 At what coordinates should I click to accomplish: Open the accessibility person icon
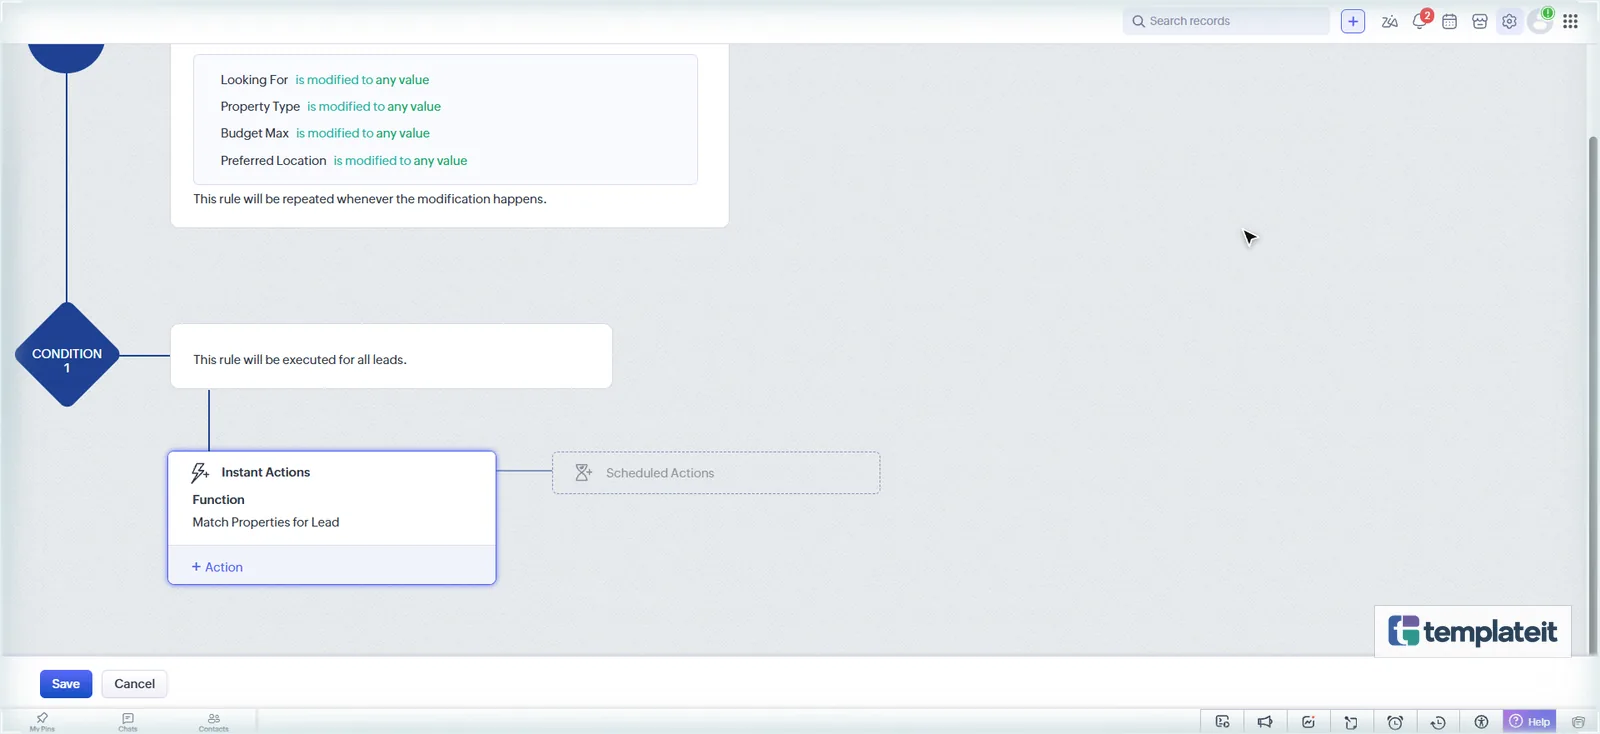[1481, 722]
